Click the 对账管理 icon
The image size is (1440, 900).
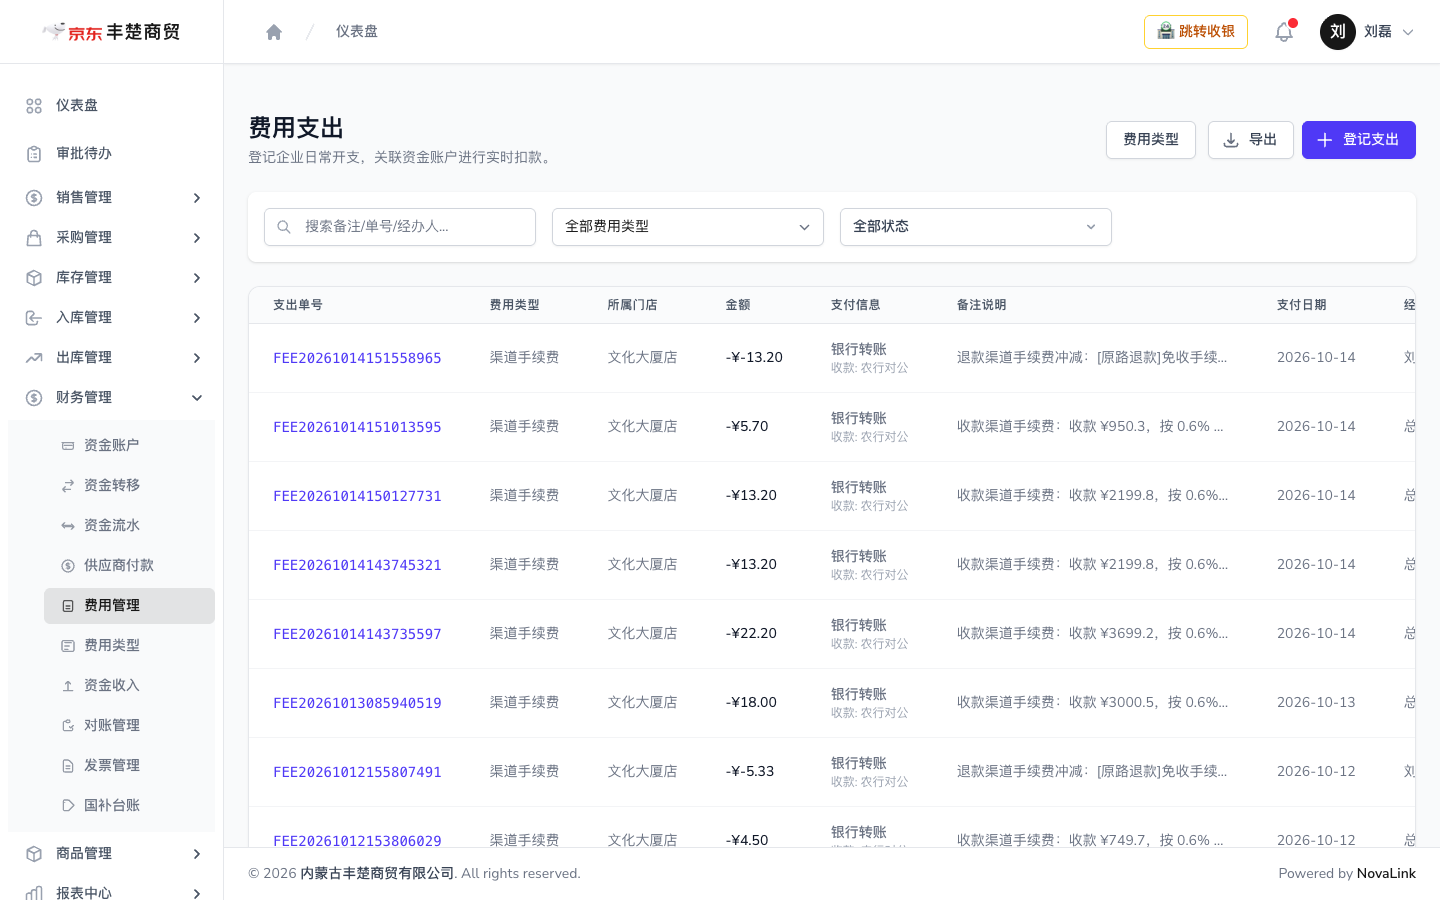pyautogui.click(x=68, y=726)
